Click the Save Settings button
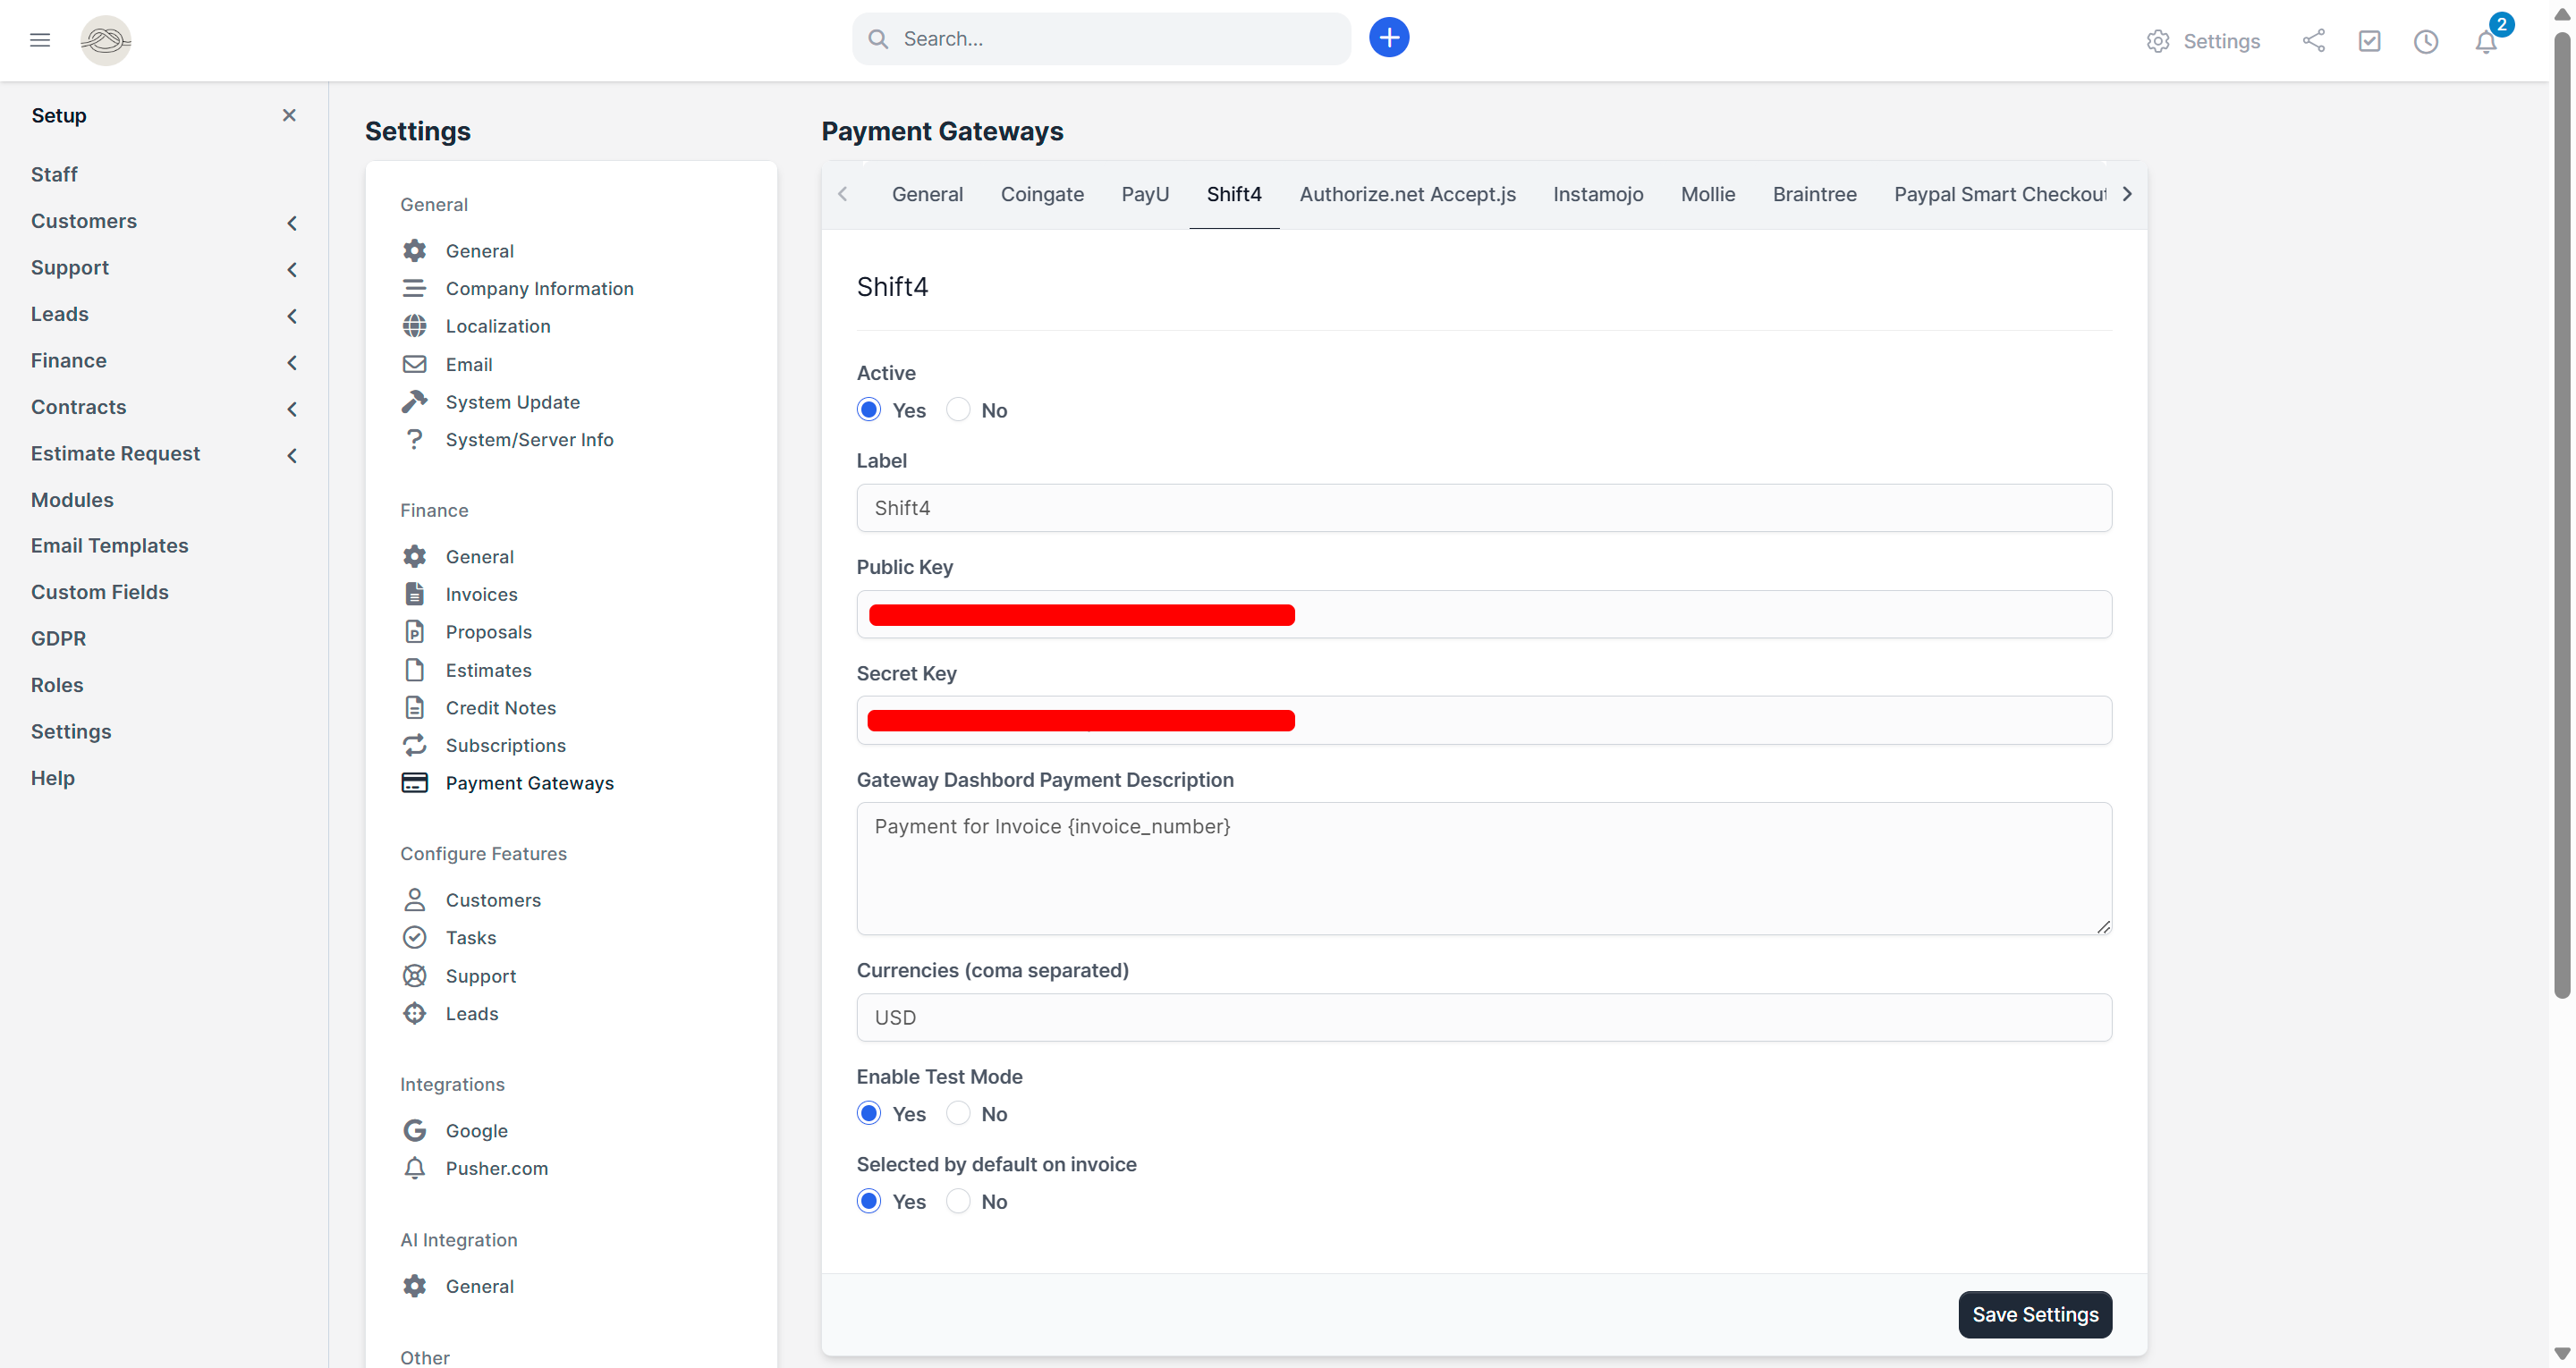2576x1368 pixels. pyautogui.click(x=2035, y=1315)
